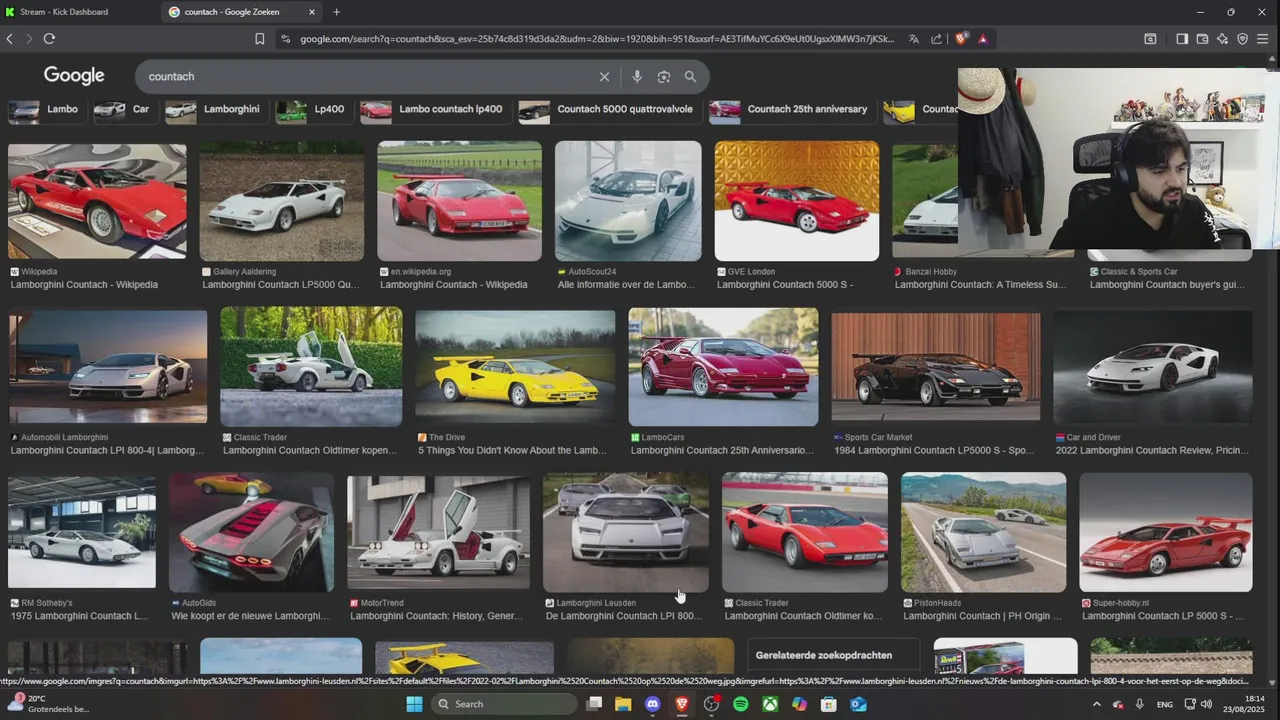This screenshot has width=1280, height=720.
Task: Filter results by the Car chip
Action: click(123, 109)
